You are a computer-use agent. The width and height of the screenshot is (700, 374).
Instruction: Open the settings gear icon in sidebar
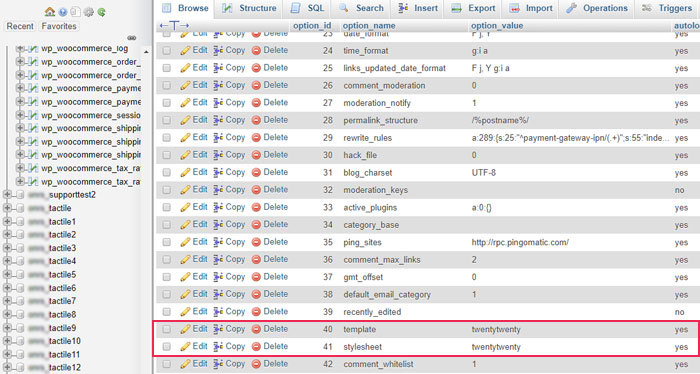coord(89,12)
